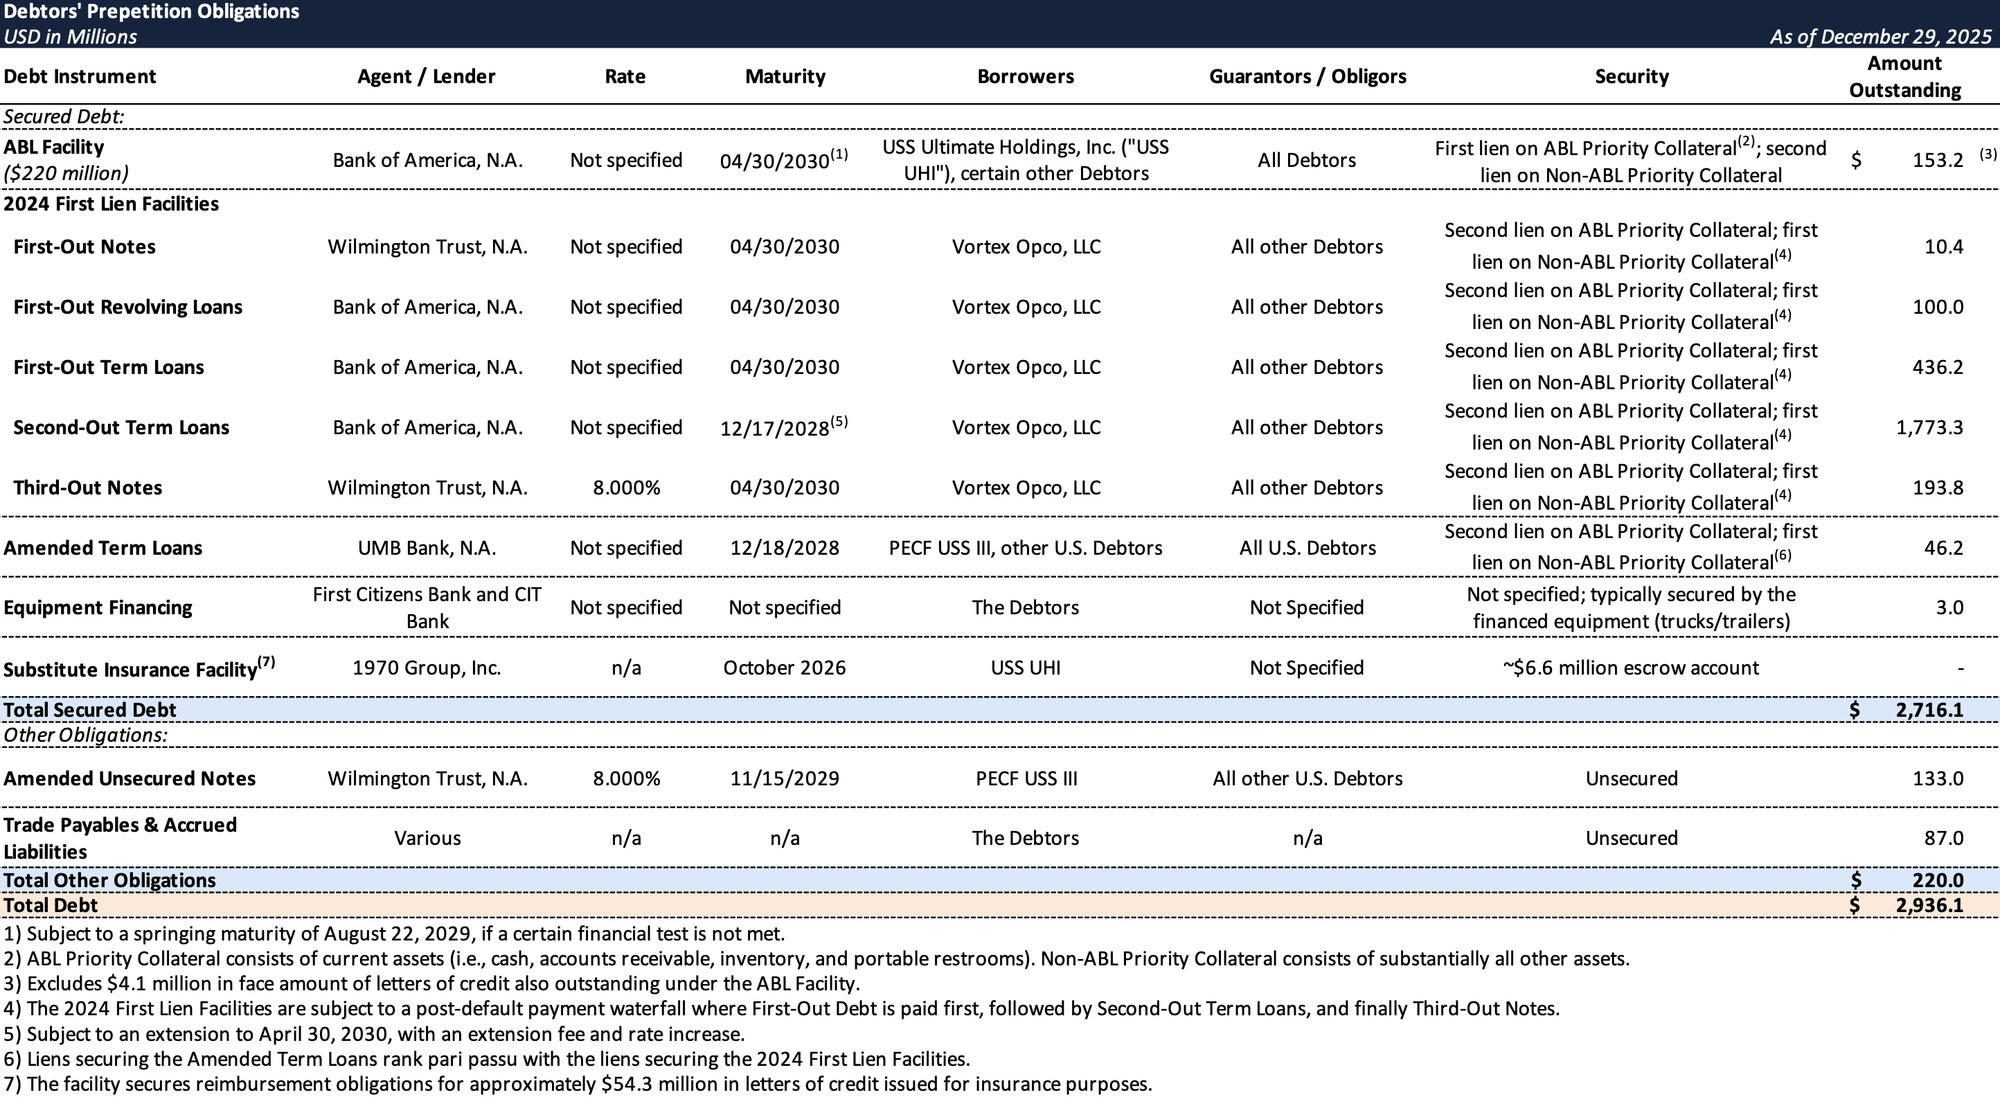Viewport: 2000px width, 1097px height.
Task: Select footnote 4 about payment waterfall
Action: coord(780,1009)
